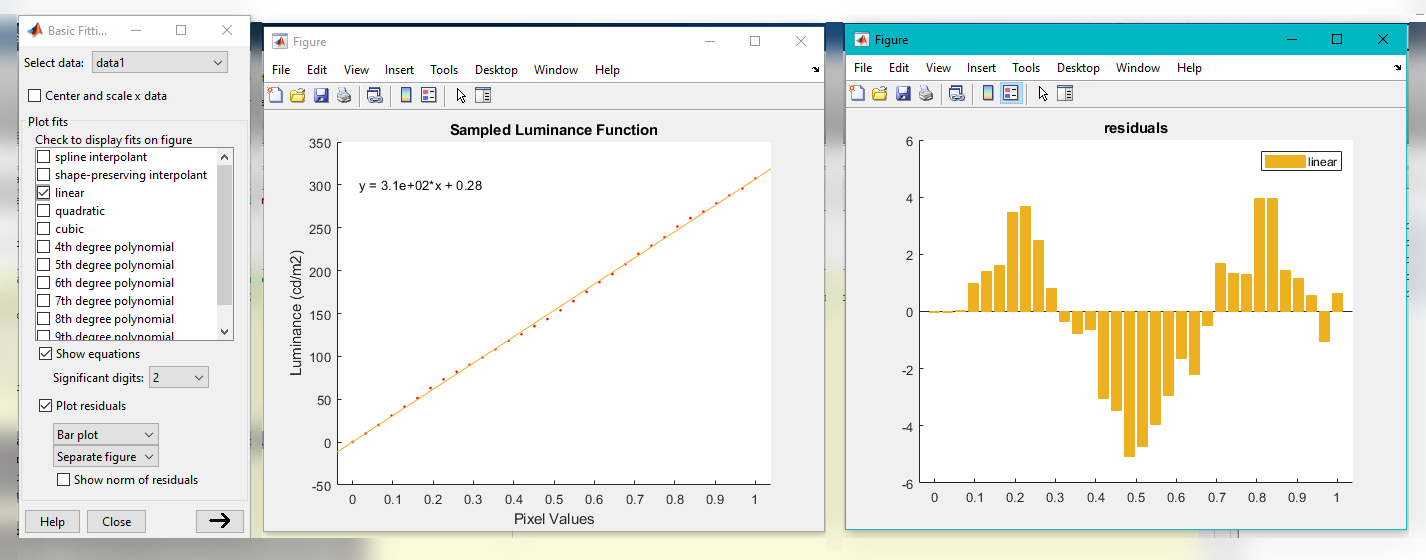Click Save Figure icon in the Sampled Luminance window
This screenshot has width=1426, height=560.
pyautogui.click(x=321, y=96)
